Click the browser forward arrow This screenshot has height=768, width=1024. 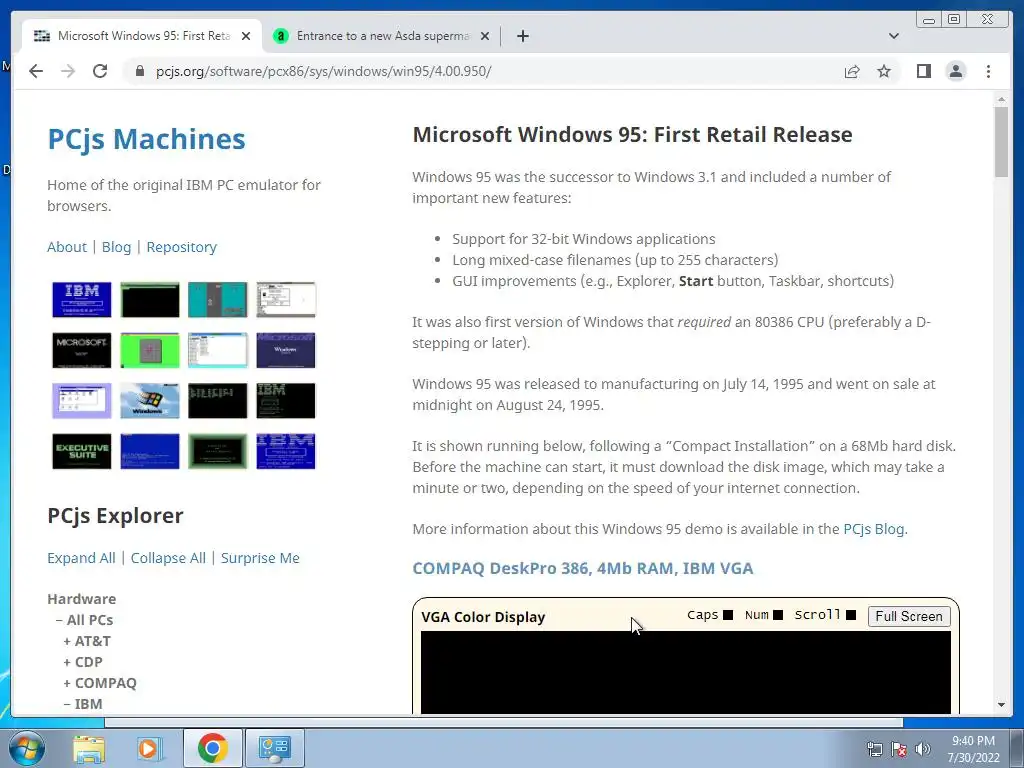coord(68,71)
